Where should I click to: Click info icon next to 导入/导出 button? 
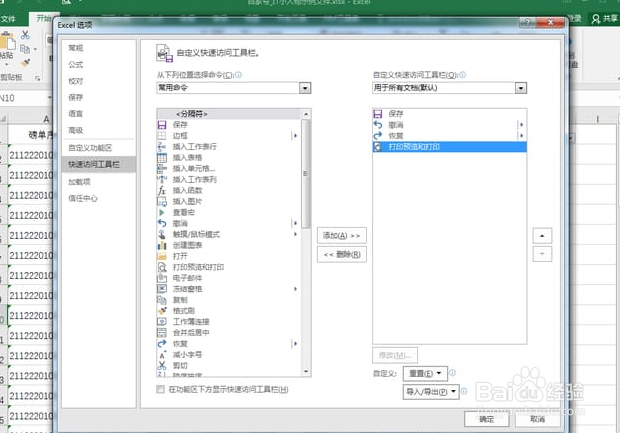pyautogui.click(x=464, y=391)
